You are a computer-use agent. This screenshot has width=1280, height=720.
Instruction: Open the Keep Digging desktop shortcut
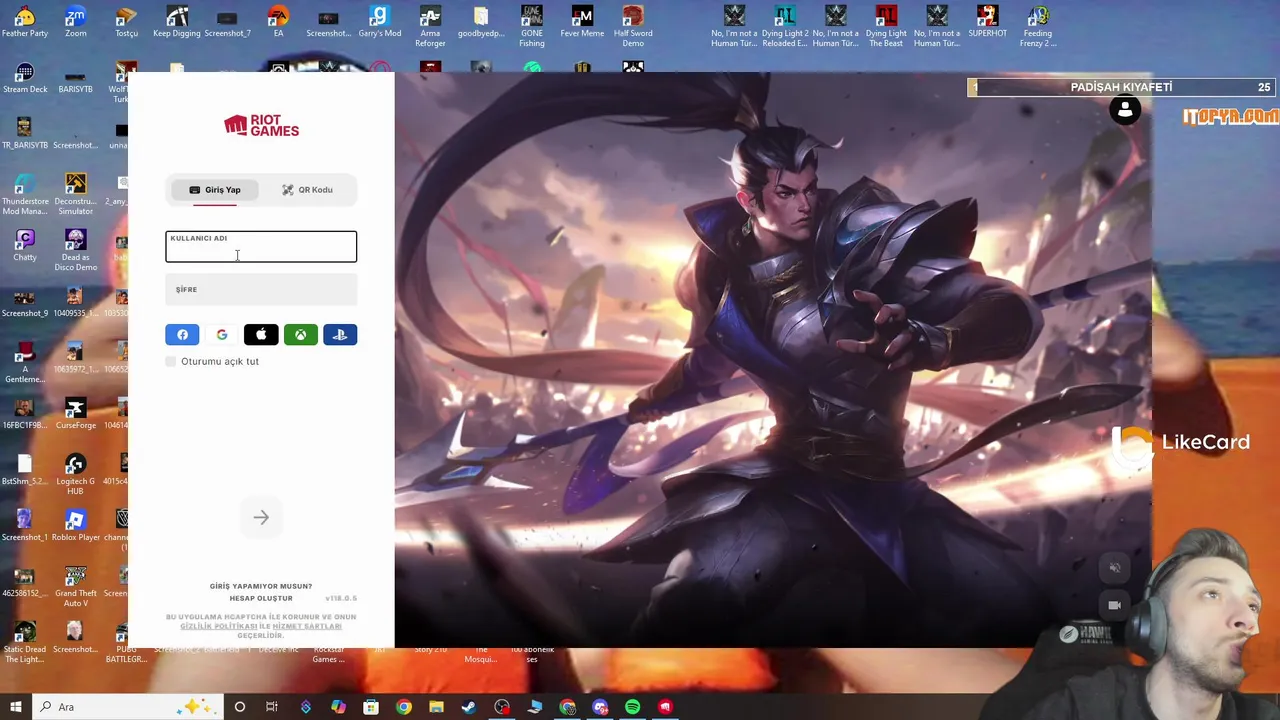point(177,23)
